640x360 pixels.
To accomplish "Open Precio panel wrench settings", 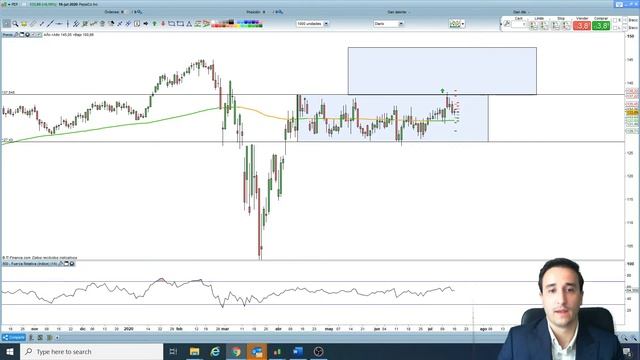I will click(x=16, y=35).
